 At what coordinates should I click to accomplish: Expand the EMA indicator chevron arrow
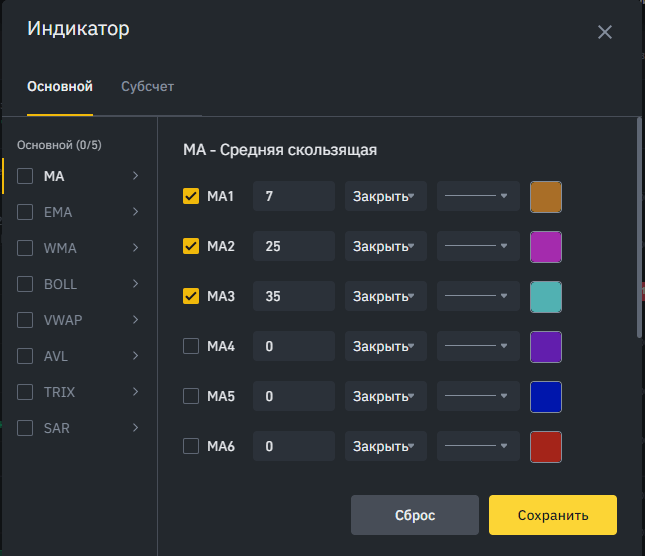pos(135,212)
